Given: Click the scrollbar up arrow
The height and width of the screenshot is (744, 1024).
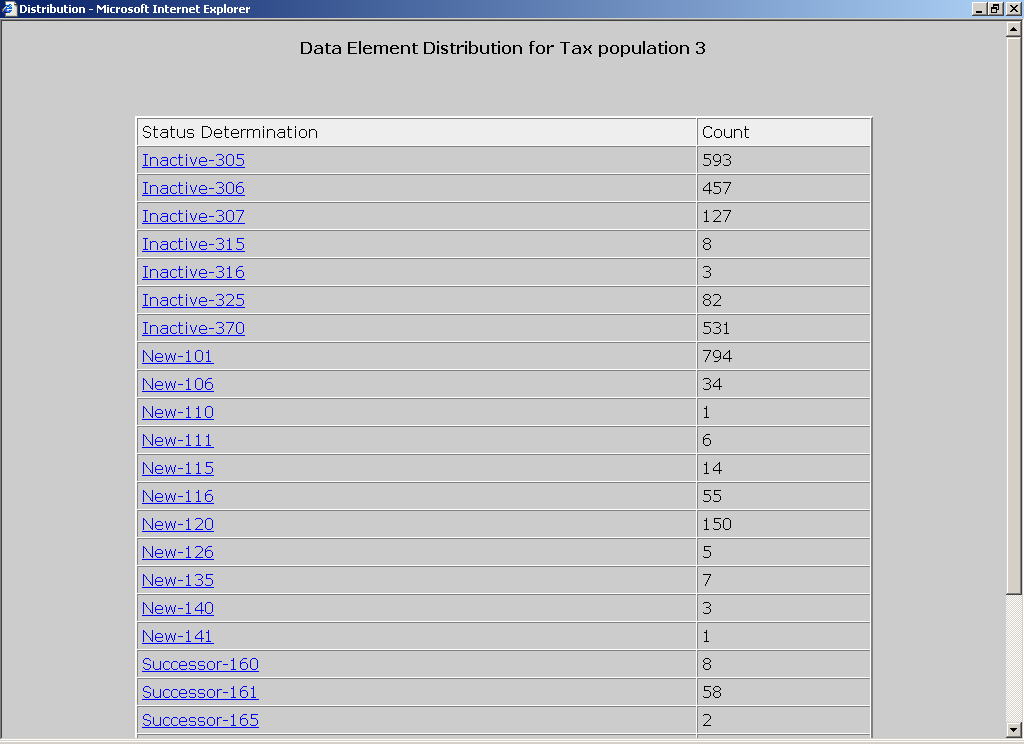Looking at the screenshot, I should tap(1013, 29).
